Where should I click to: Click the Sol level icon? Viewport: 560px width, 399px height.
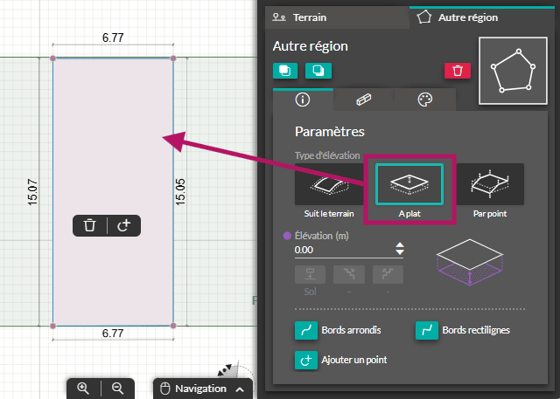click(310, 274)
